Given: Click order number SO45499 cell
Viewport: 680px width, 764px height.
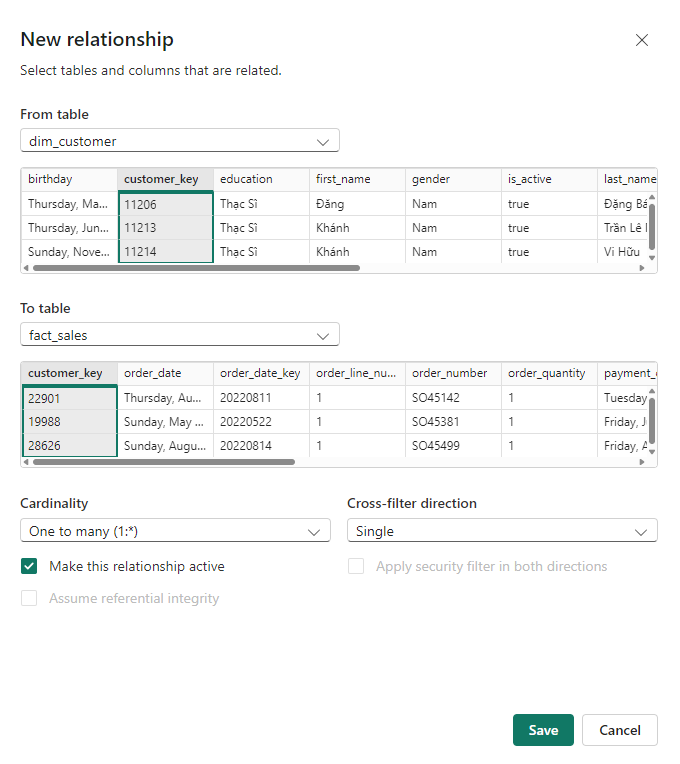Looking at the screenshot, I should 453,445.
